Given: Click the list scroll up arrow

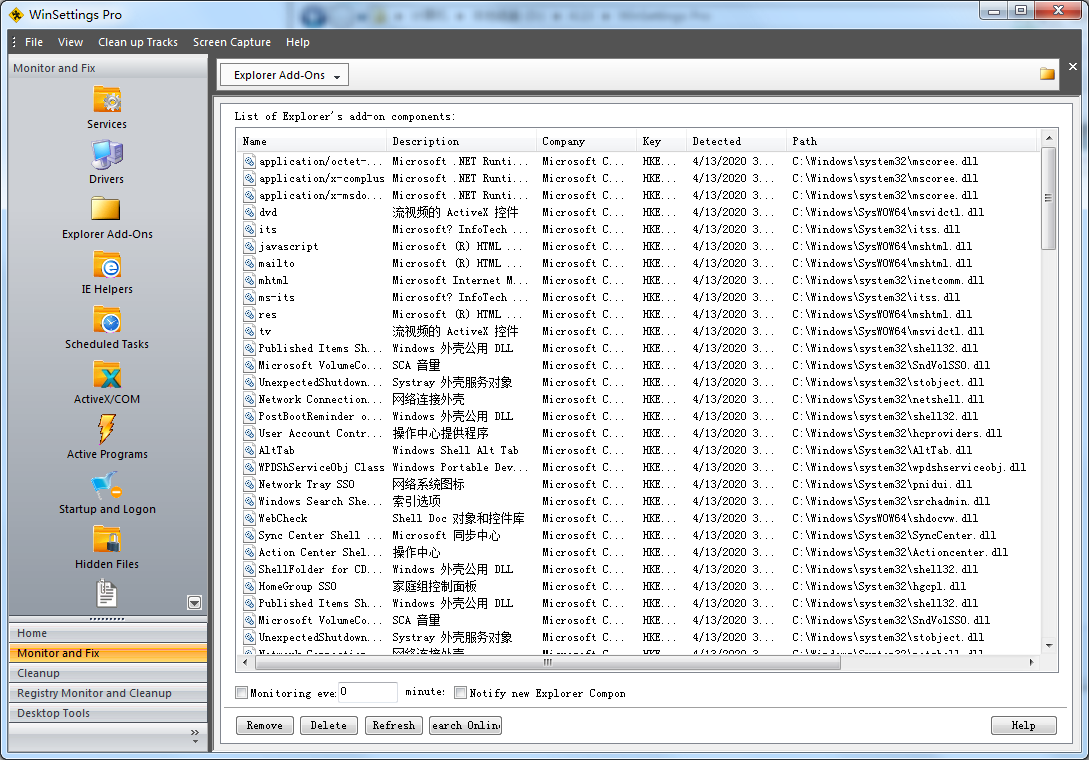Looking at the screenshot, I should coord(1049,138).
